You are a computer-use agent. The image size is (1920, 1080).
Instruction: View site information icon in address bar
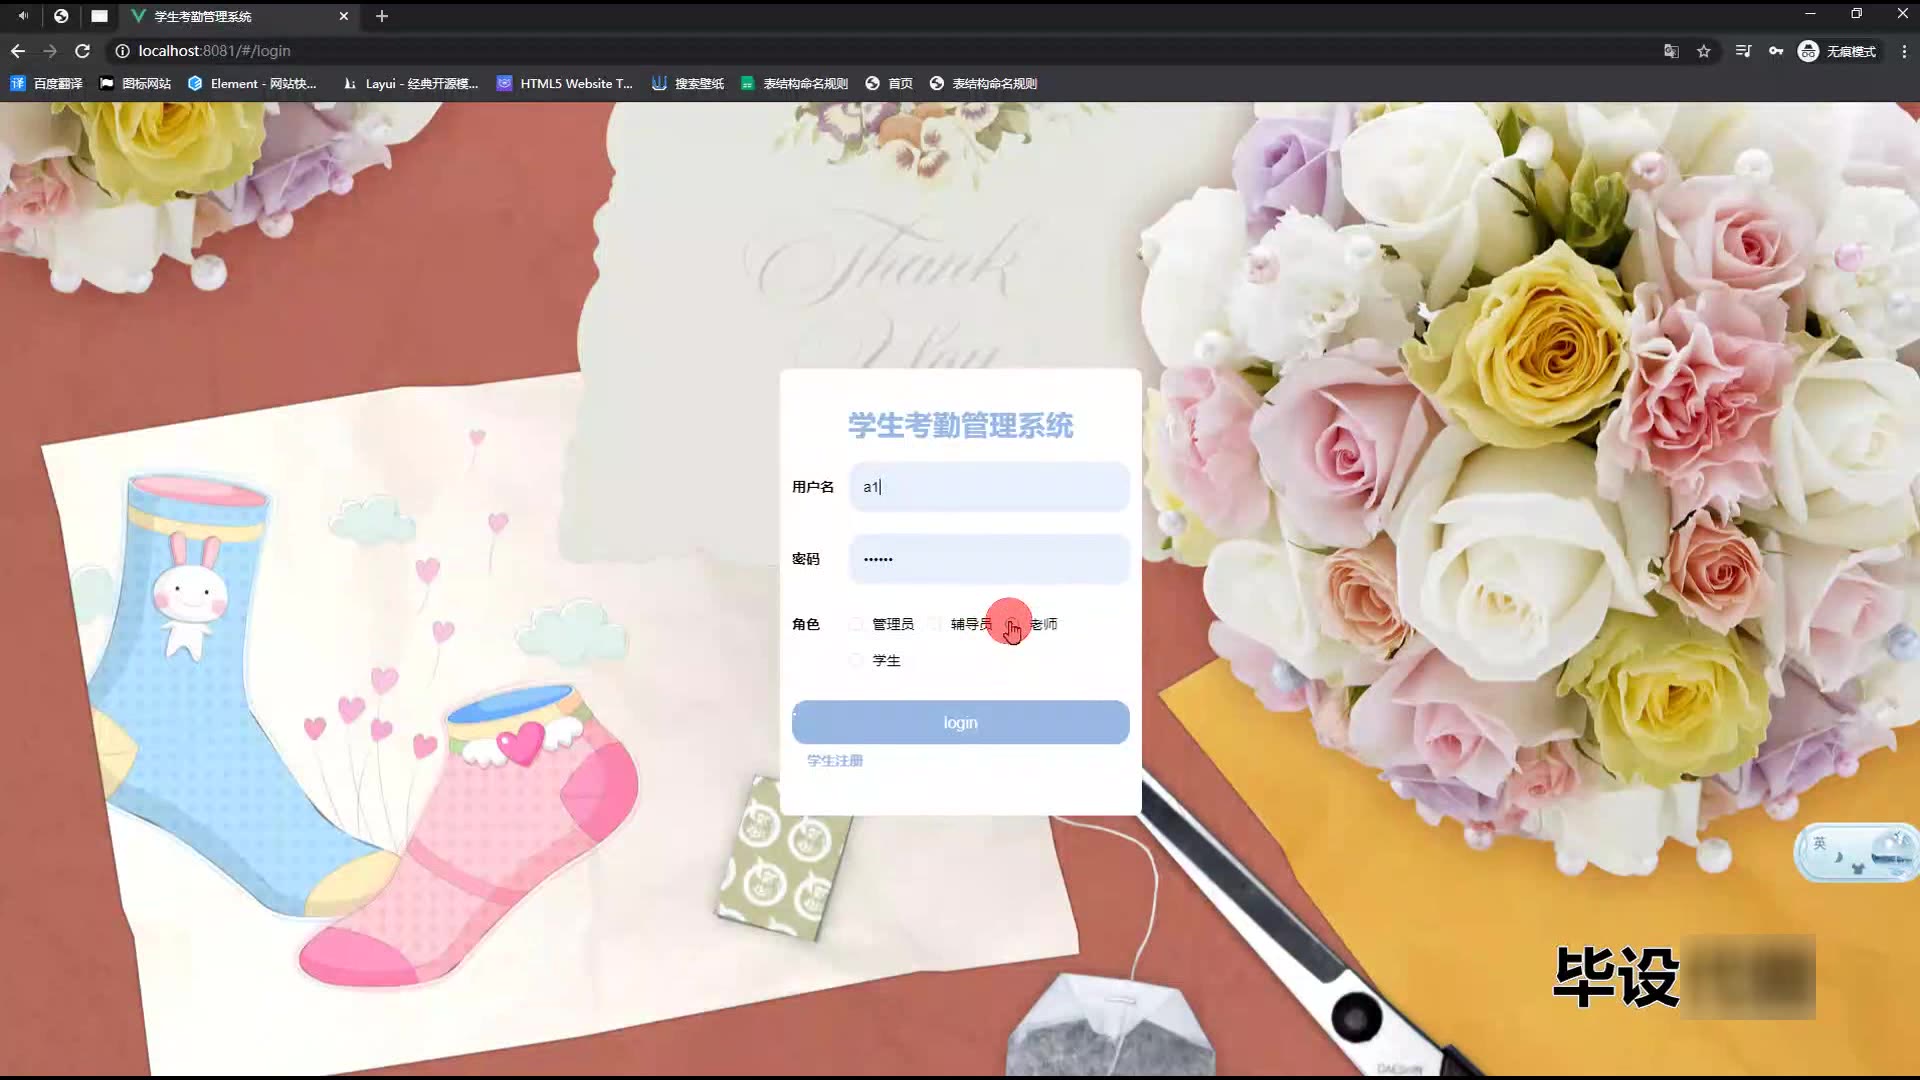(x=122, y=51)
